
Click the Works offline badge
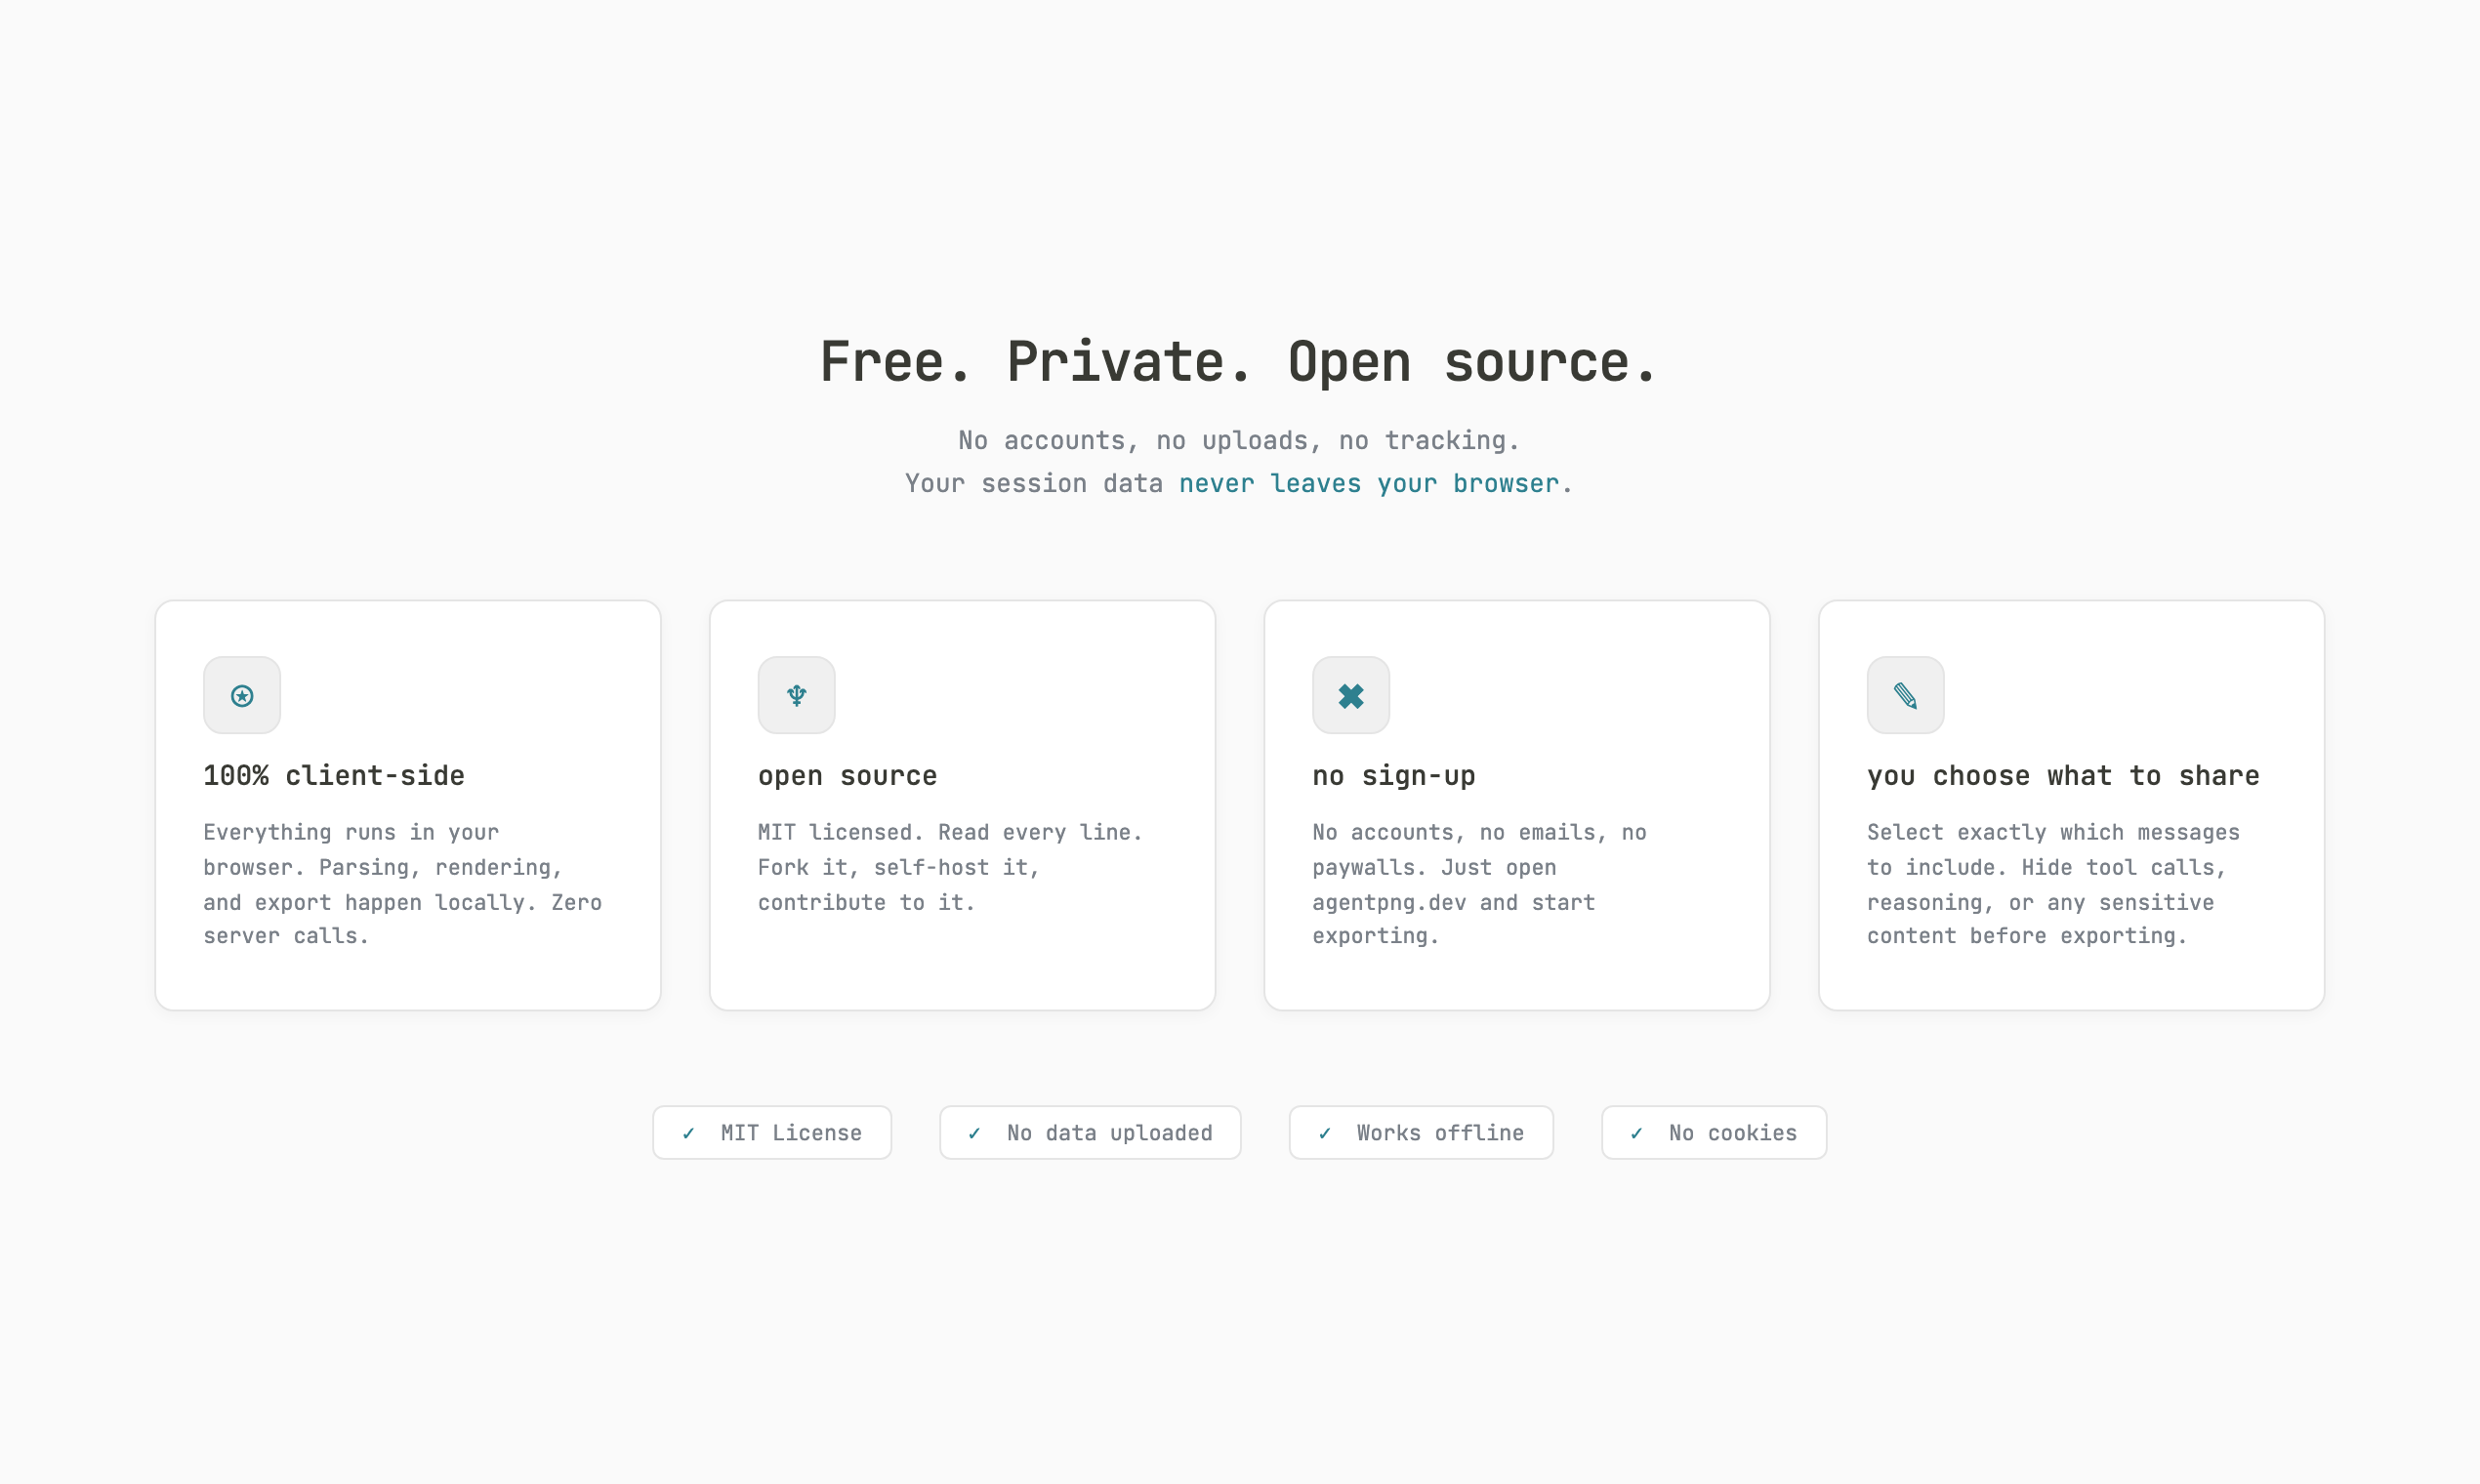tap(1420, 1132)
